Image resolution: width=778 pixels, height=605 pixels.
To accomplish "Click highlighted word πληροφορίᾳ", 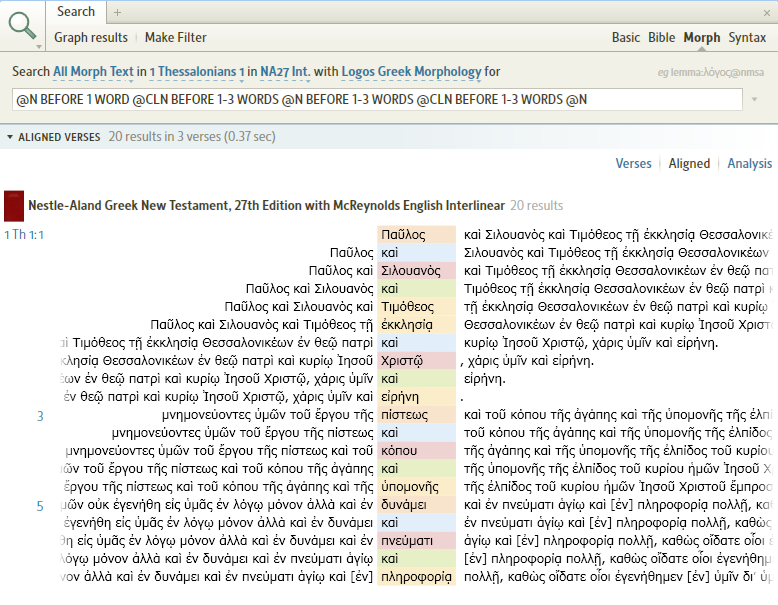I will pyautogui.click(x=416, y=577).
